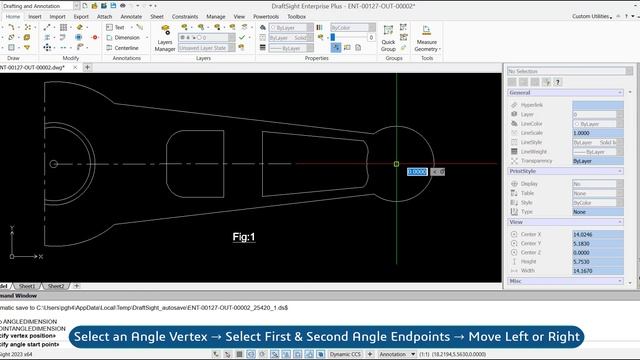Open the ByLayer Solid line style dropdown in ribbon
Screen dimensions: 640x360
[x=291, y=38]
